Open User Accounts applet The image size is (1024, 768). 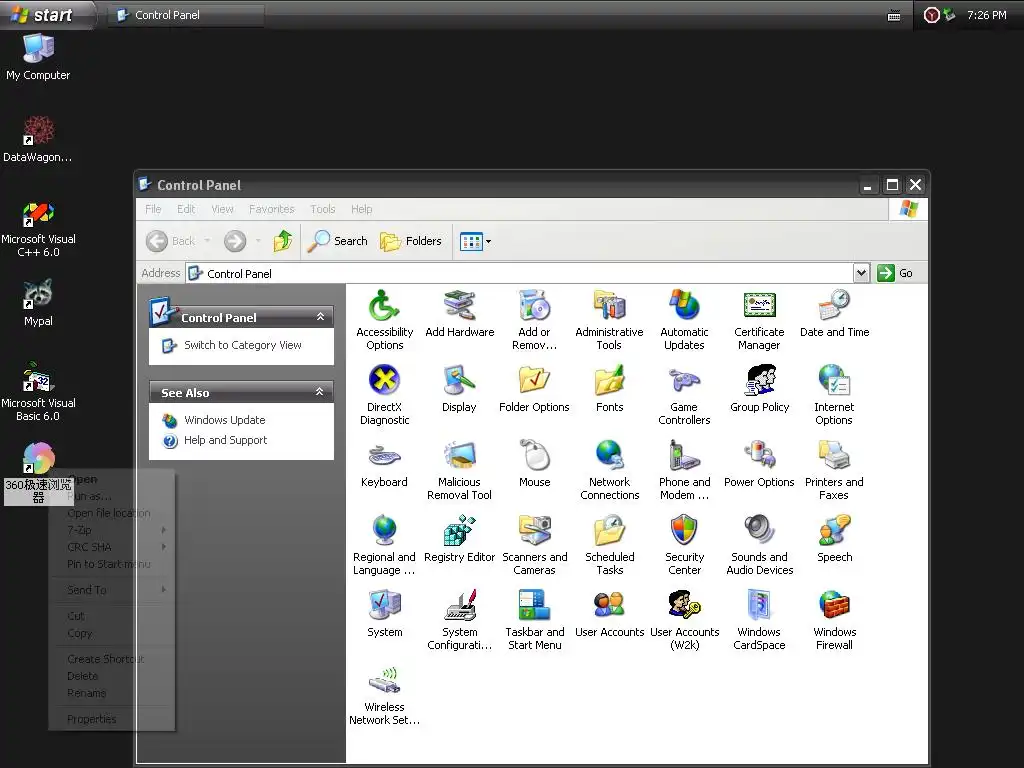coord(609,615)
